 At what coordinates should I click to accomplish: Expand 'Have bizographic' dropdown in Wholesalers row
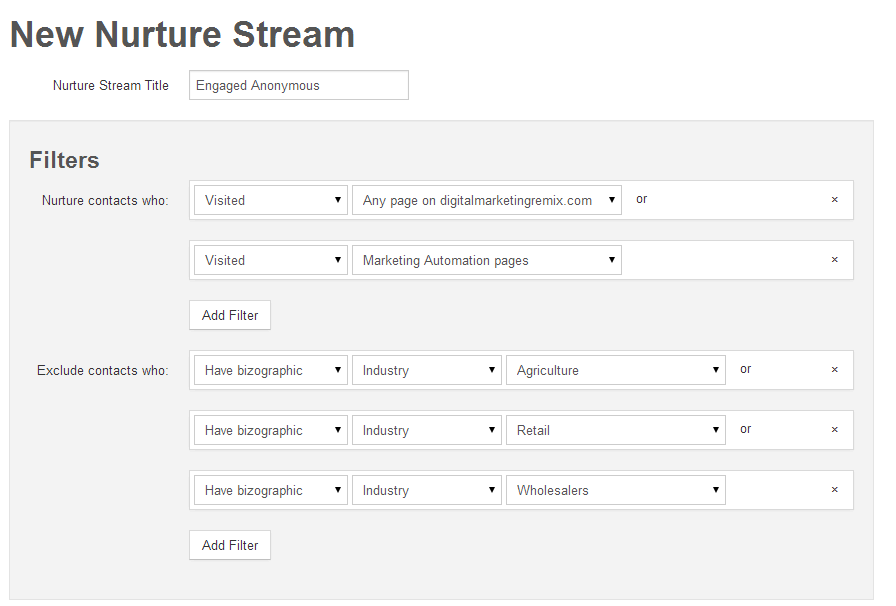[x=270, y=490]
